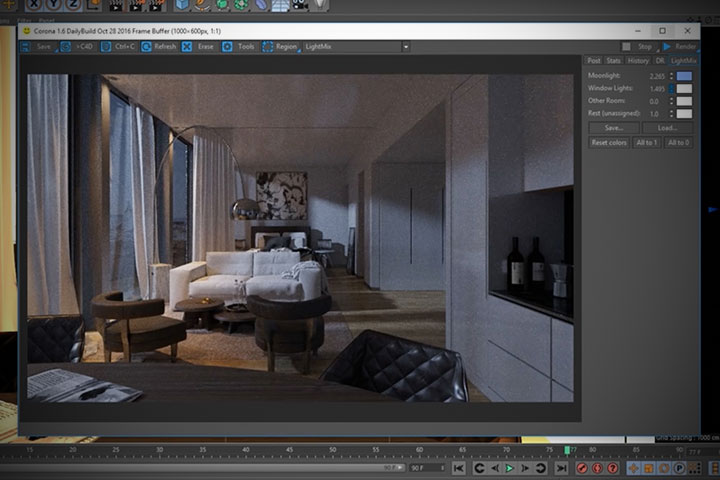Click the Render button
This screenshot has height=480, width=720.
[x=680, y=46]
